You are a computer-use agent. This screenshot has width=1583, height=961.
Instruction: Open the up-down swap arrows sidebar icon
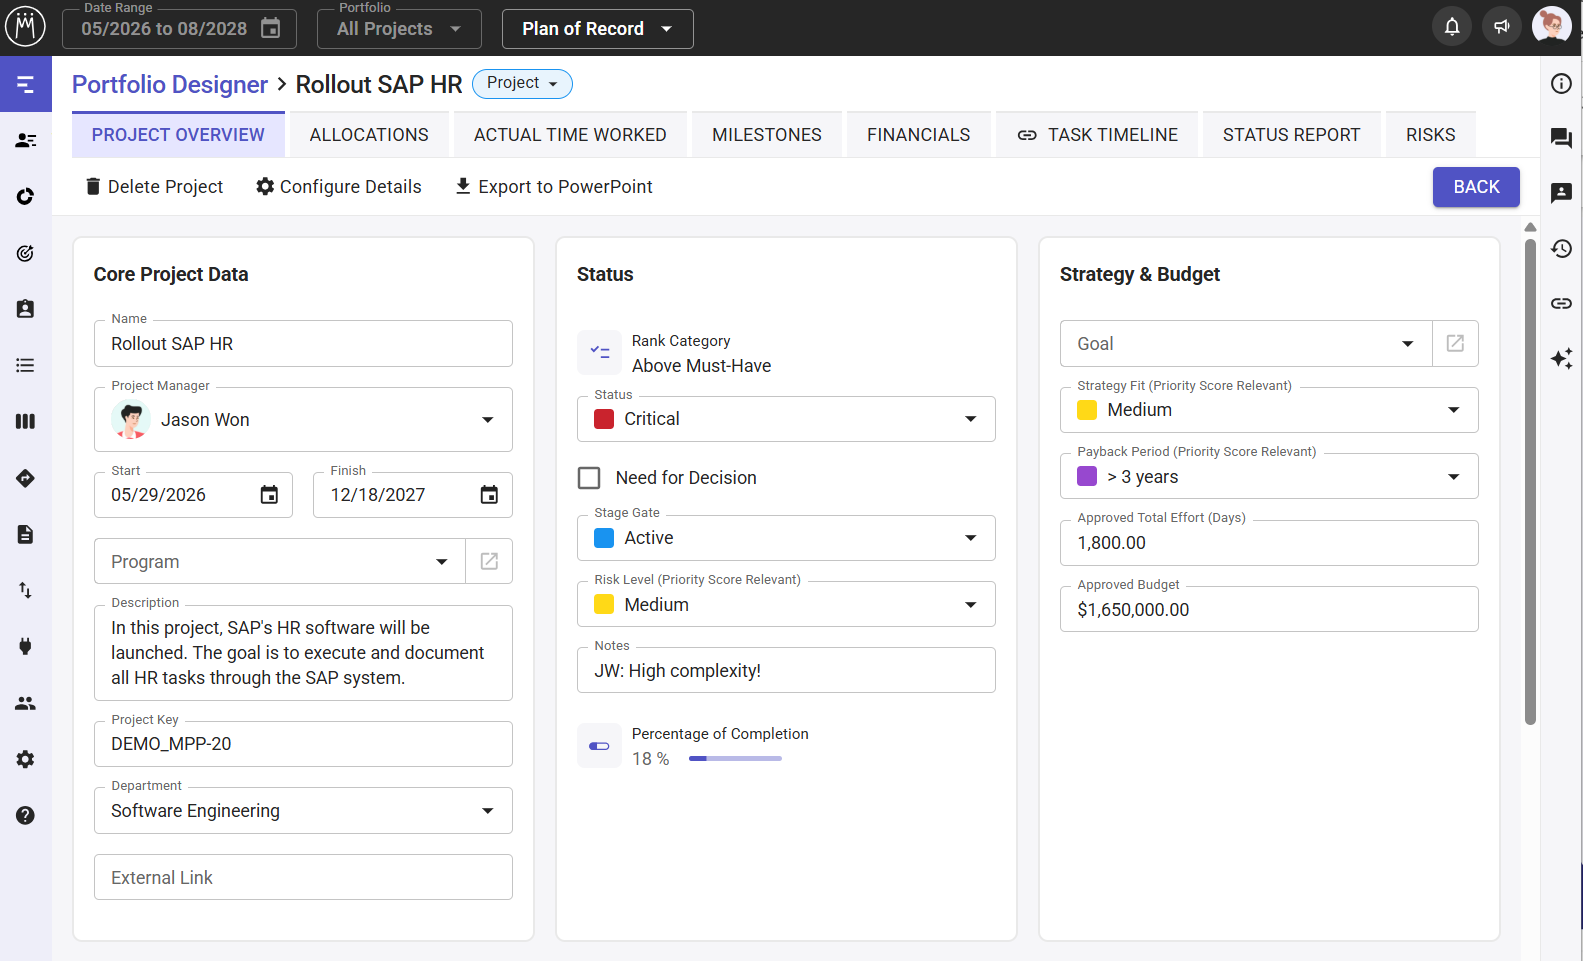coord(26,590)
